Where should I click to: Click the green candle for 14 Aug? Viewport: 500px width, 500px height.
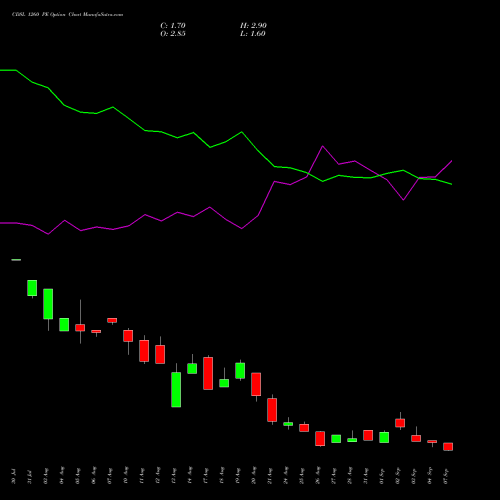pos(192,369)
